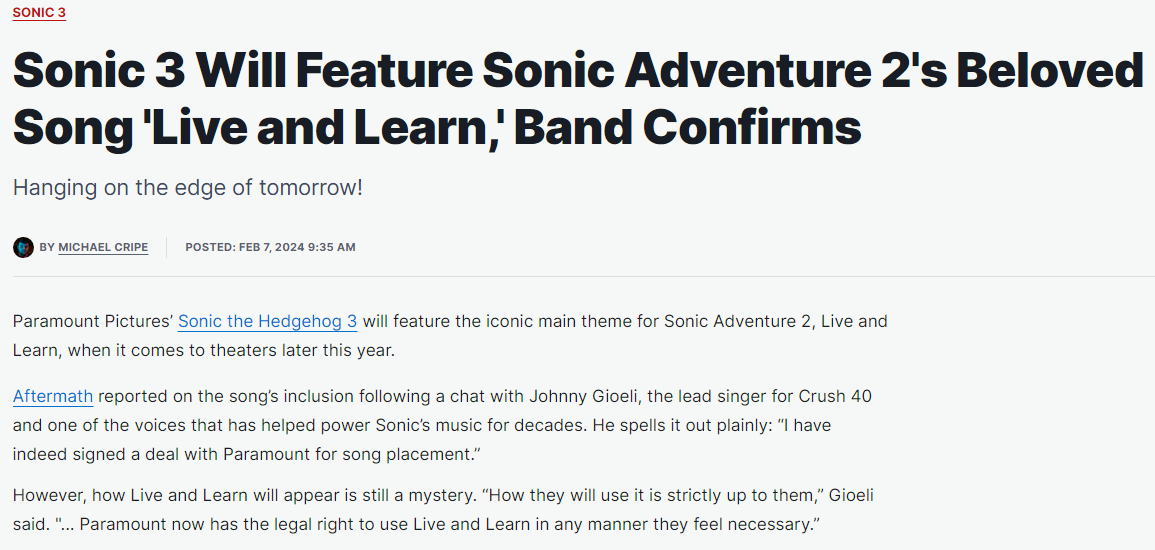Click 'Paramount Pictures'' at first paragraph start
Image resolution: width=1155 pixels, height=550 pixels.
(91, 322)
